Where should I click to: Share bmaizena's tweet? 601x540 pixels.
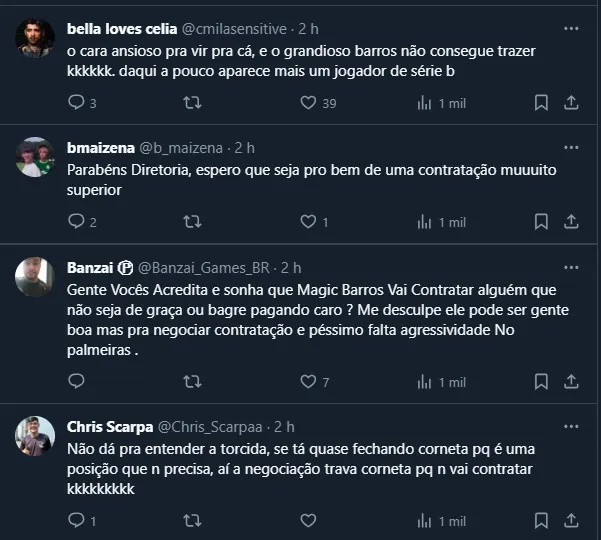point(572,222)
